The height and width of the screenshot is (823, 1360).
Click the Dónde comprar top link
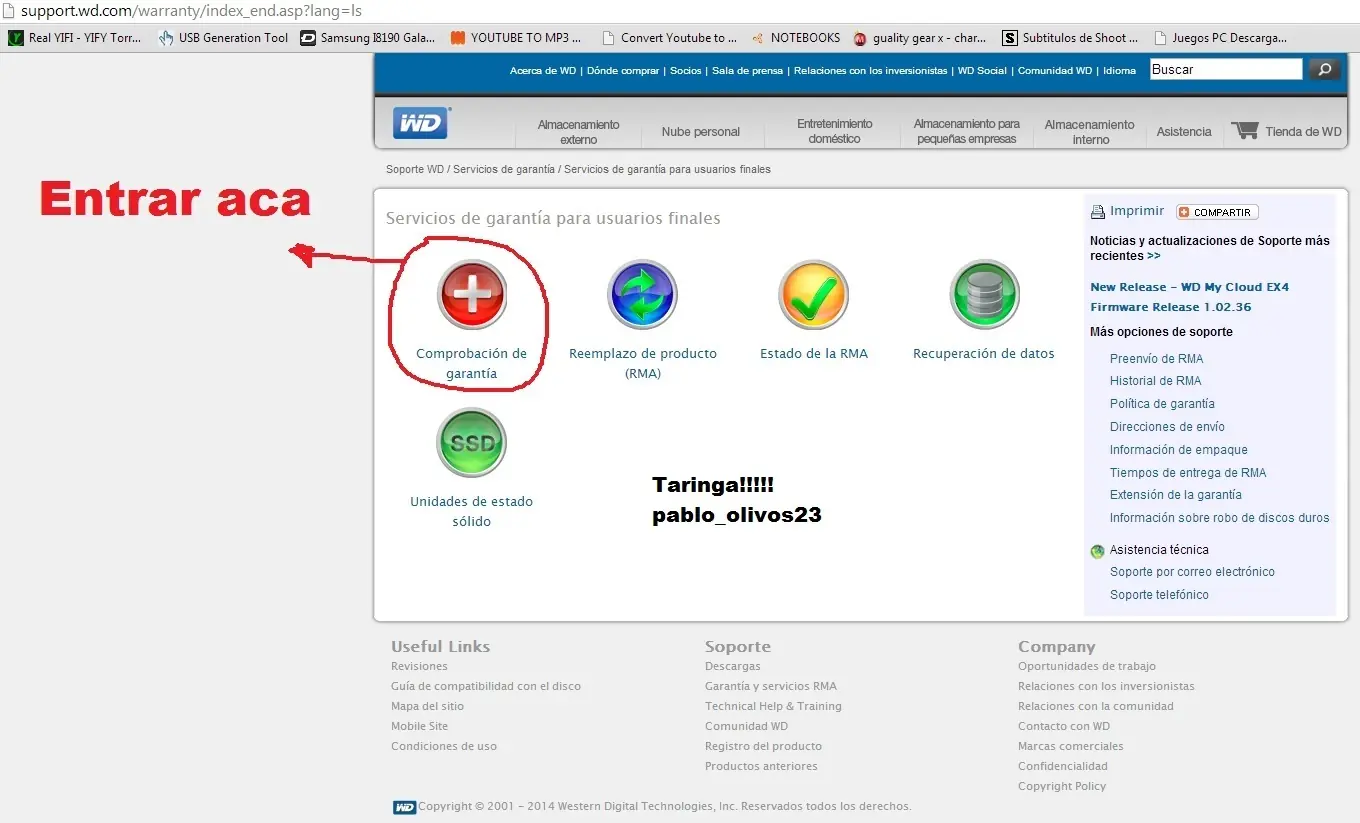click(x=623, y=71)
